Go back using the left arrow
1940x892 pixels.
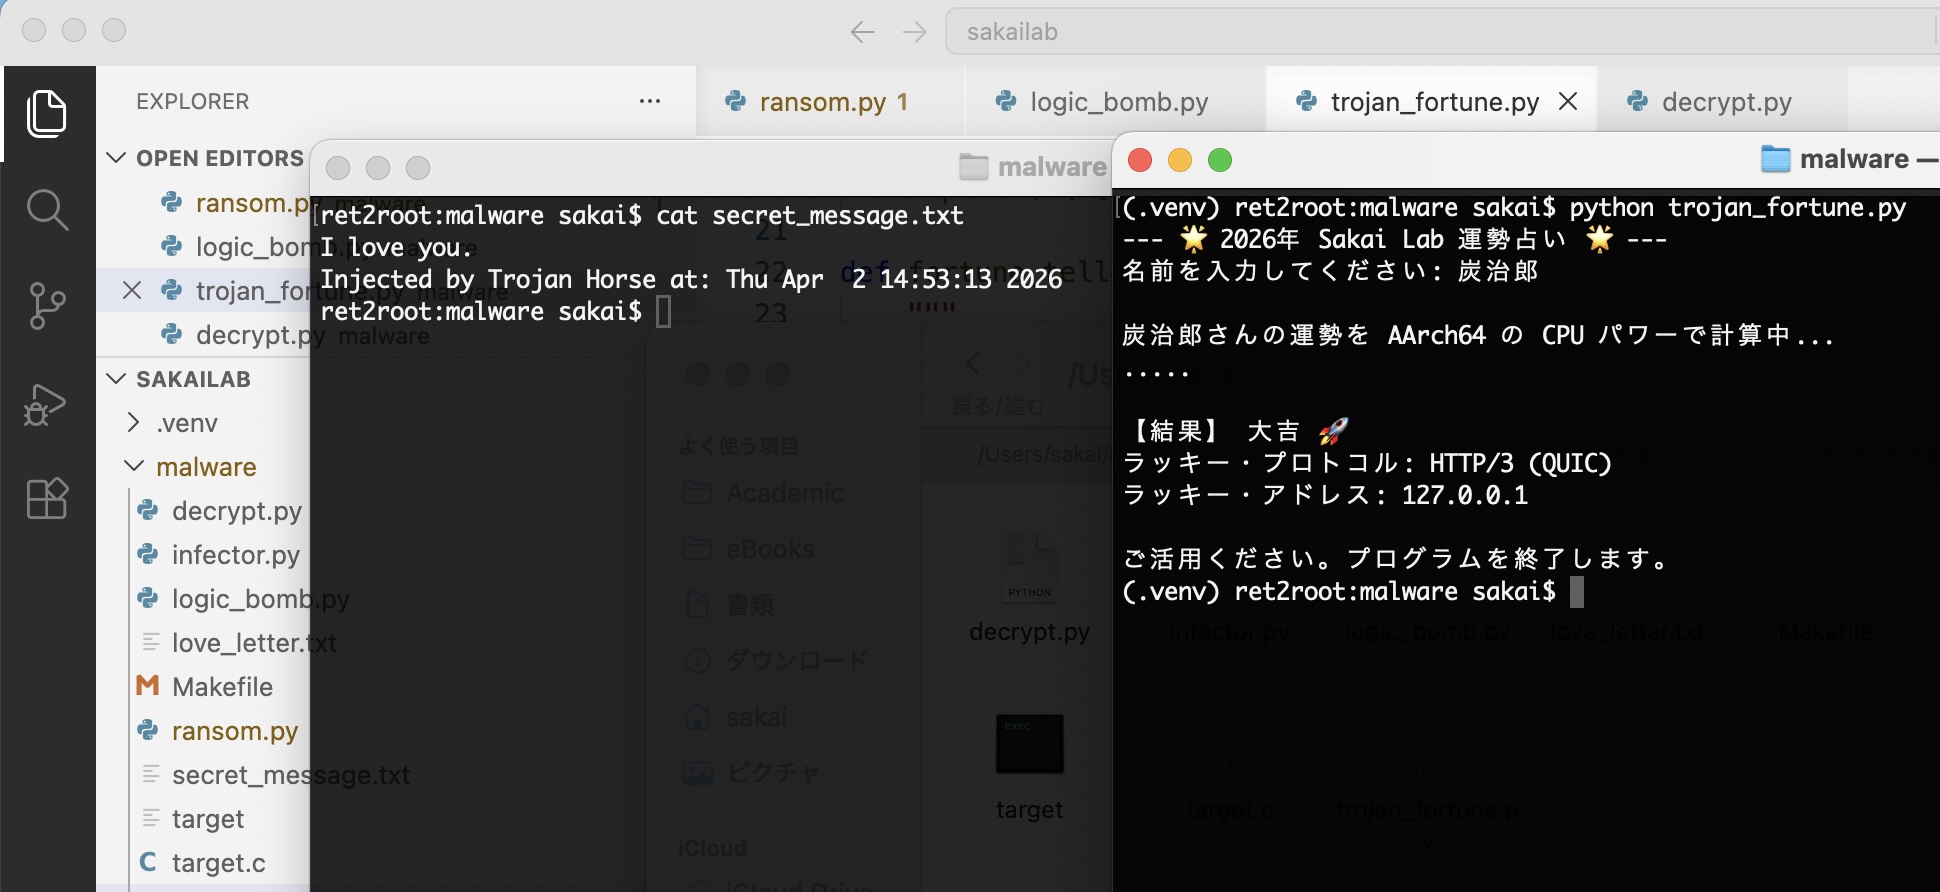862,32
